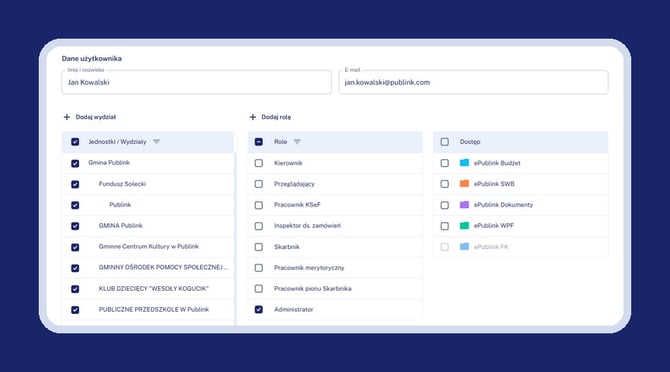
Task: Click the Administrator role label
Action: [x=294, y=309]
